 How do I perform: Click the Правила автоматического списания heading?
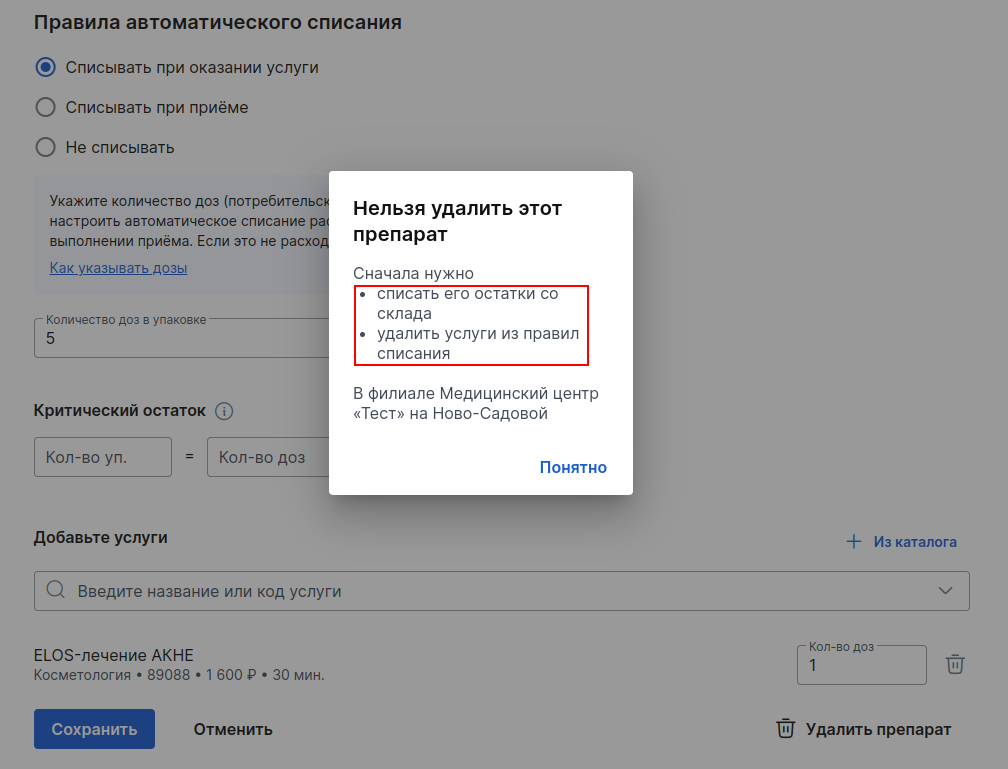tap(218, 23)
